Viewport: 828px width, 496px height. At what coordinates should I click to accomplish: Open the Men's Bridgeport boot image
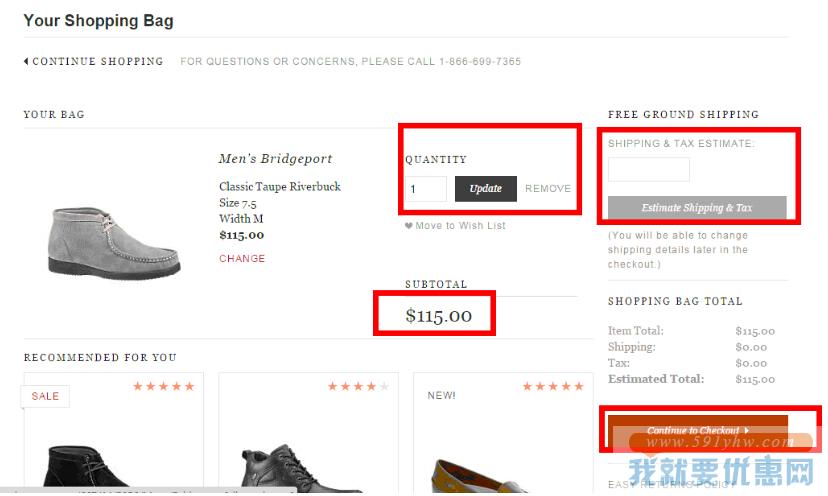click(x=116, y=238)
